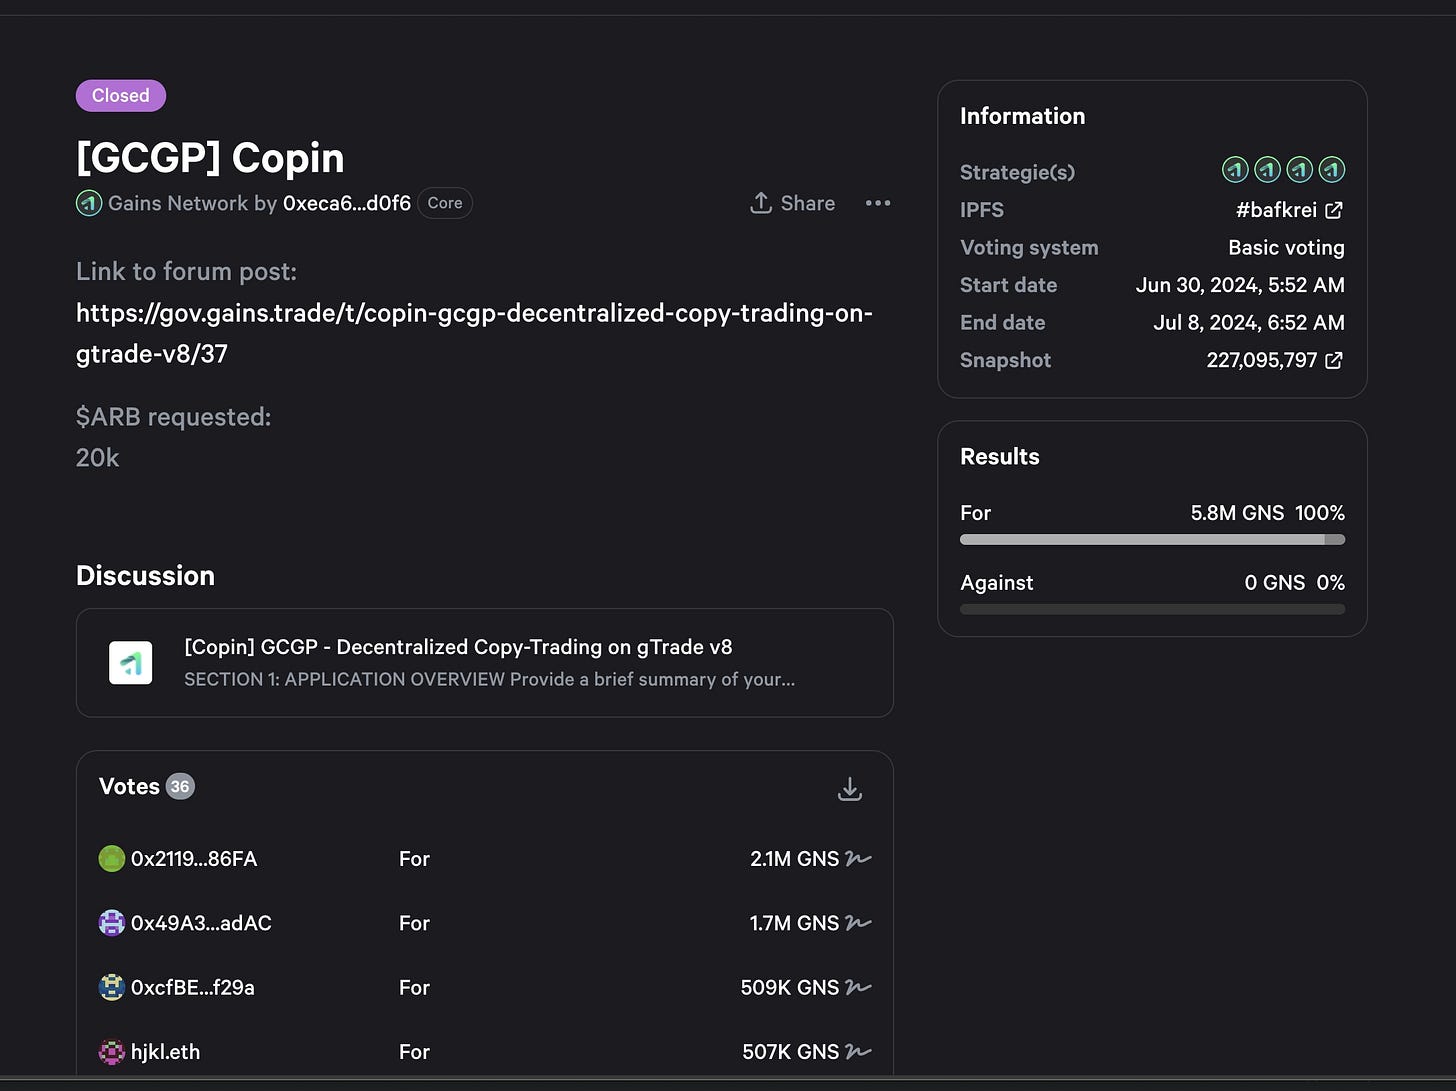Click '0 GNS' Against result value

coord(1275,583)
